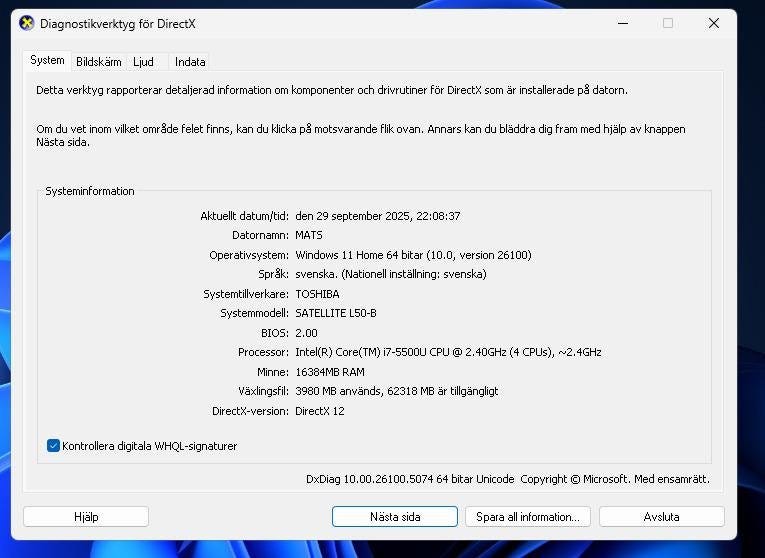Click the Avsluta button

[662, 517]
